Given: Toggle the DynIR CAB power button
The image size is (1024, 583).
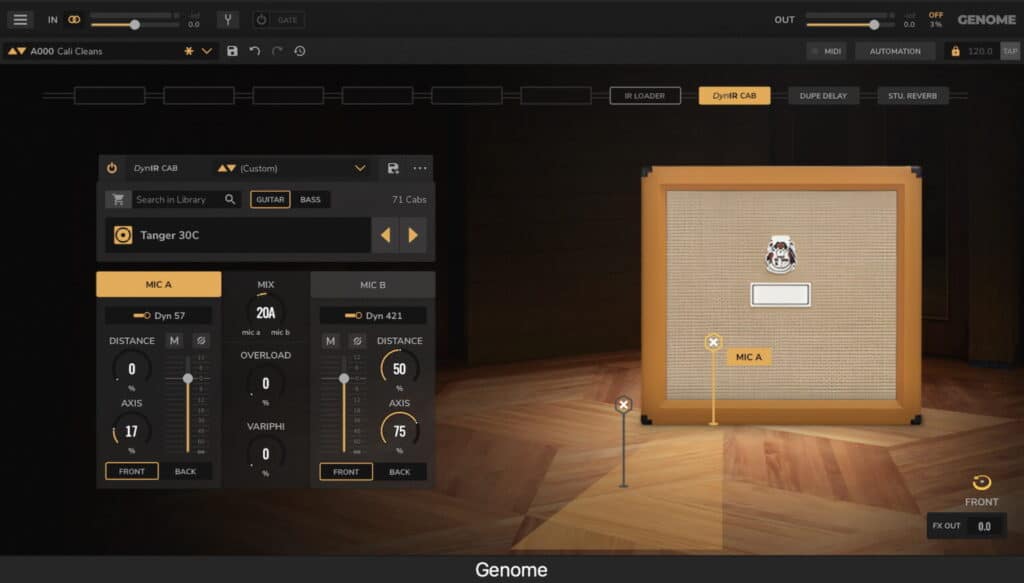Looking at the screenshot, I should coord(112,168).
